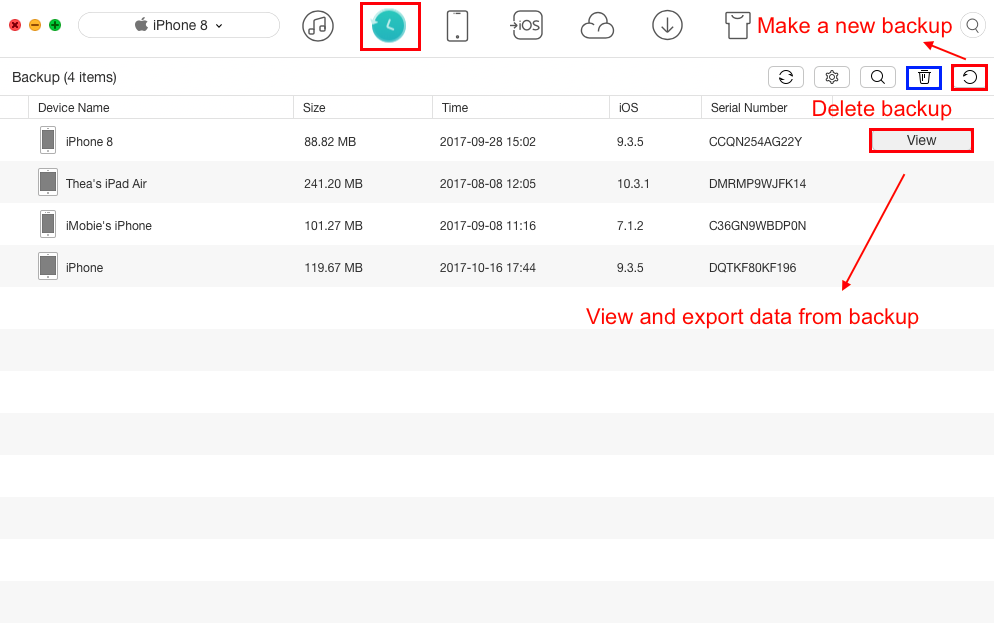Click the device icon beside DQTKF80KF196 backup
This screenshot has width=994, height=624.
[48, 266]
